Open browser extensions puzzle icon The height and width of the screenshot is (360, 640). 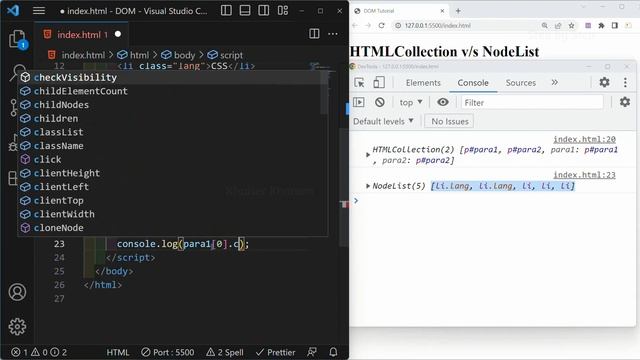[601, 25]
